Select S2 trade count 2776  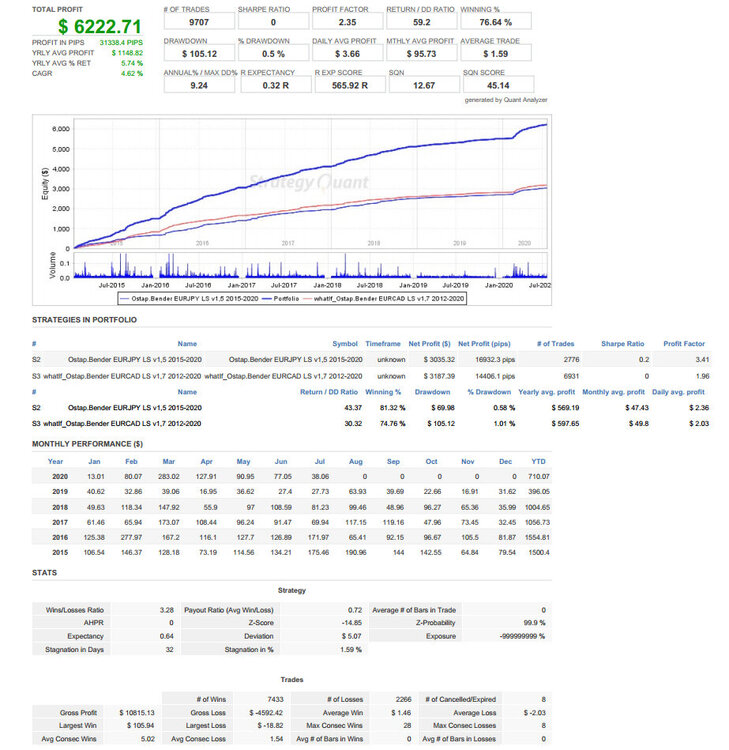pos(571,359)
